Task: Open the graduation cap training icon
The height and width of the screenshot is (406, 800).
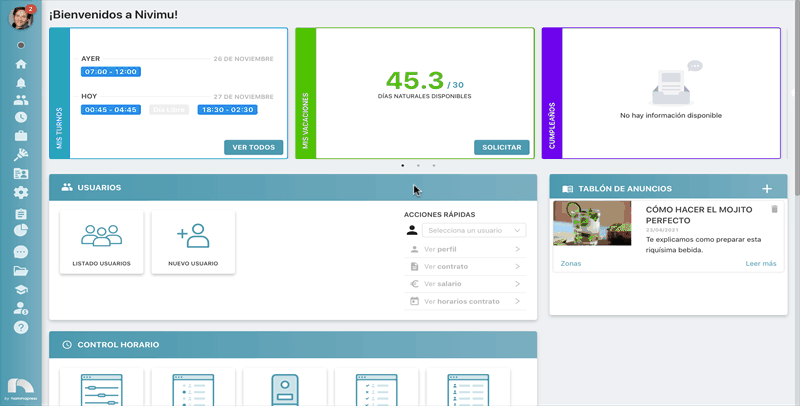Action: [21, 290]
